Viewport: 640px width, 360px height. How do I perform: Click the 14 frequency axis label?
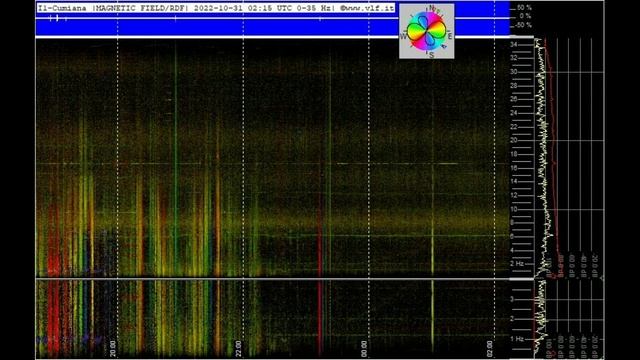point(513,181)
